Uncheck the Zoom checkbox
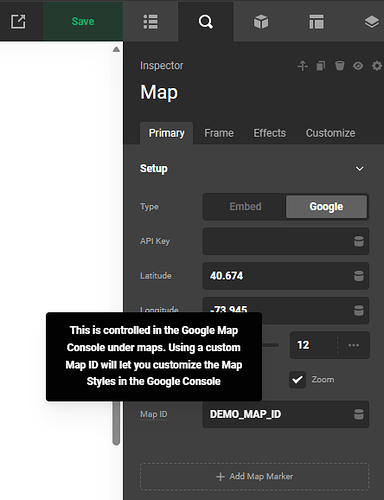The width and height of the screenshot is (384, 500). pyautogui.click(x=297, y=380)
